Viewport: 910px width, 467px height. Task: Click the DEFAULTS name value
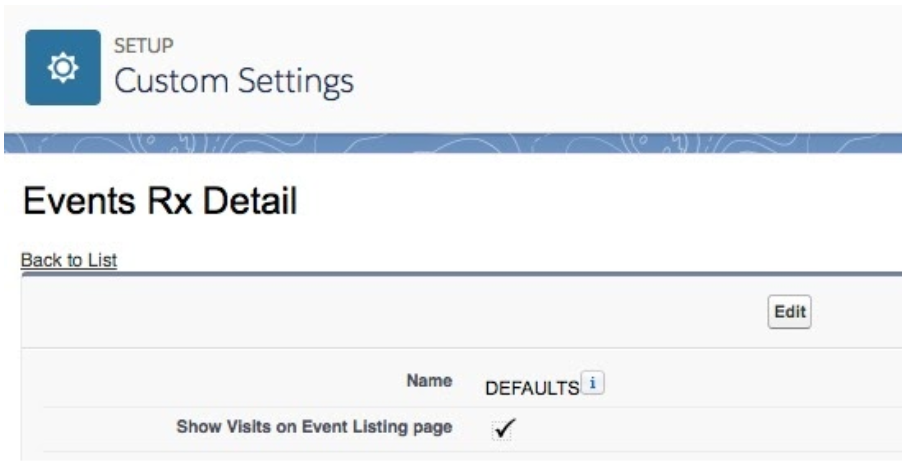pos(532,388)
